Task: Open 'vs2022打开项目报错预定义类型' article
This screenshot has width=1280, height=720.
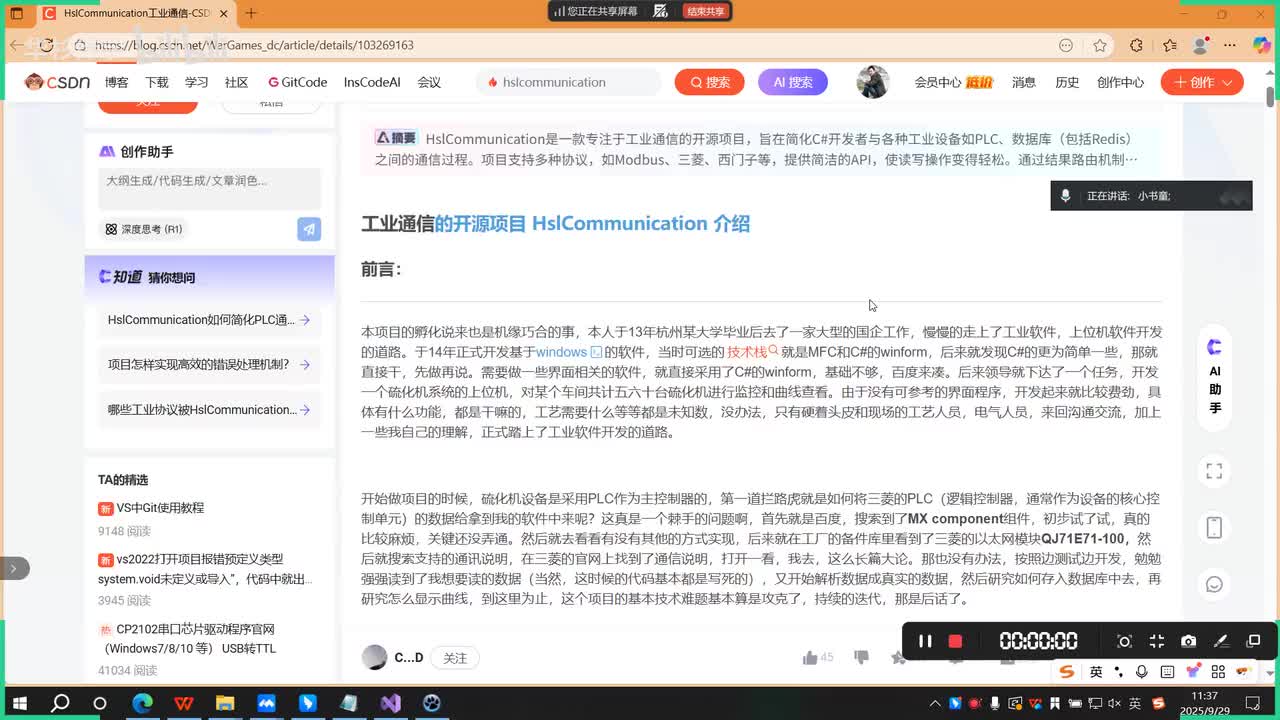Action: tap(205, 569)
